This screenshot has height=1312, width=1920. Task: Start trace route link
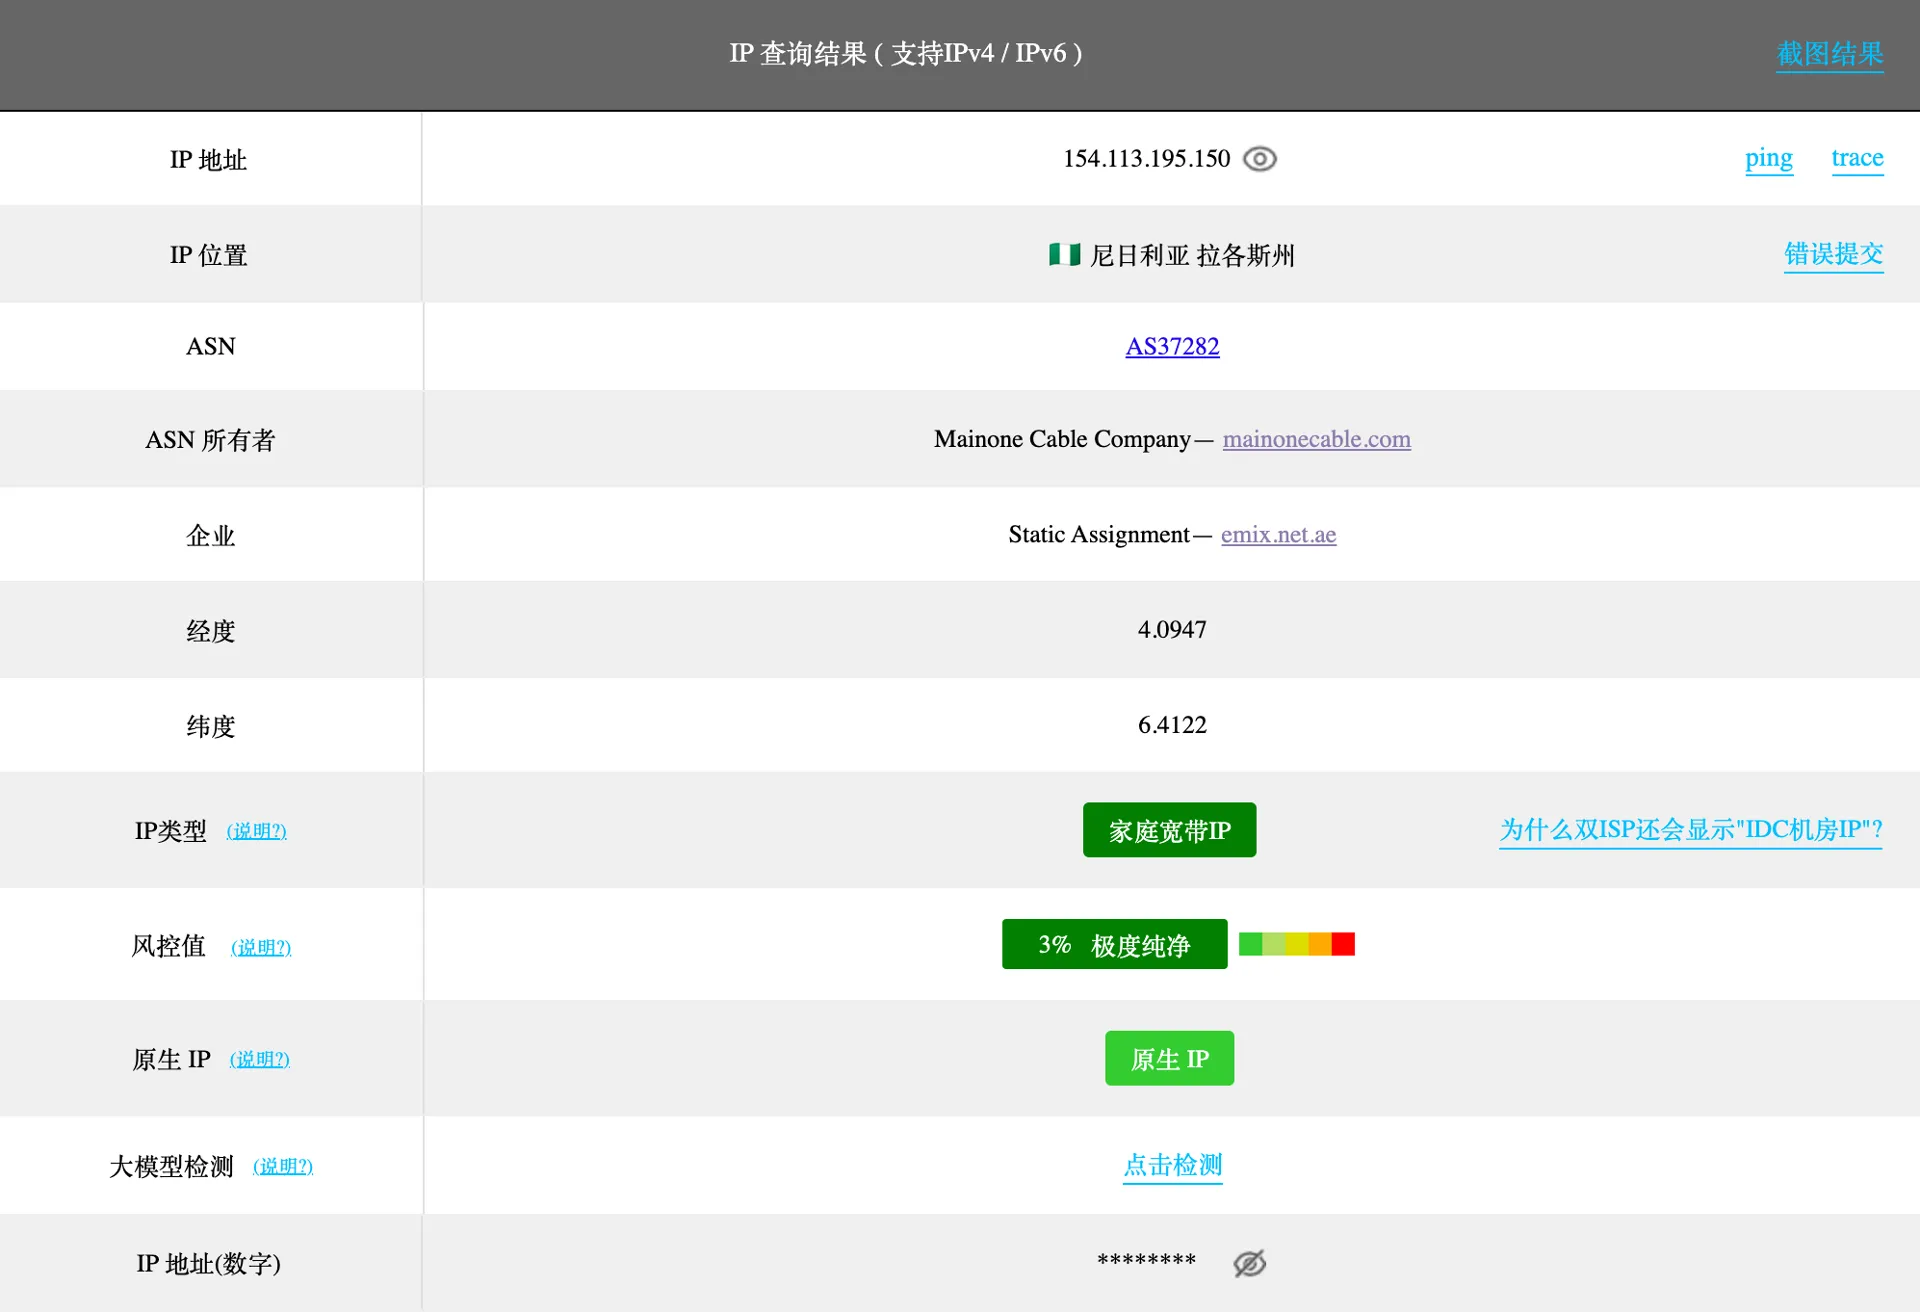(x=1857, y=158)
